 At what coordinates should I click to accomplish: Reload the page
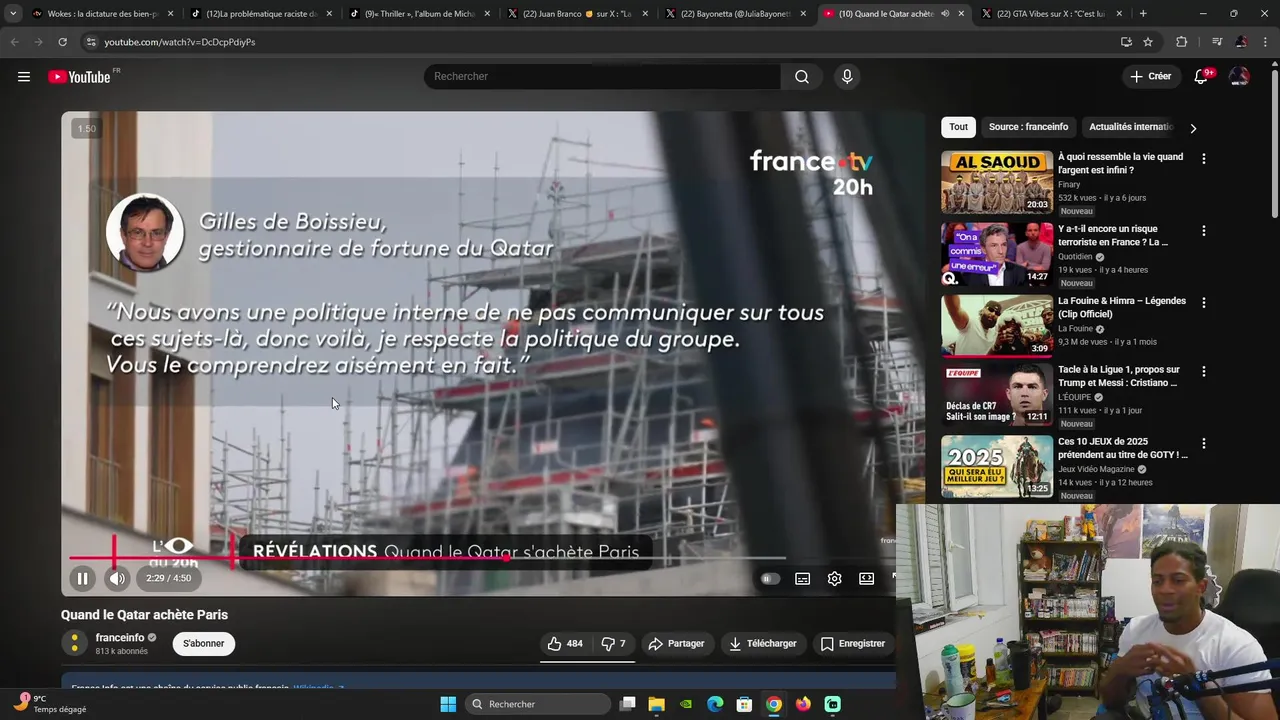pos(62,42)
